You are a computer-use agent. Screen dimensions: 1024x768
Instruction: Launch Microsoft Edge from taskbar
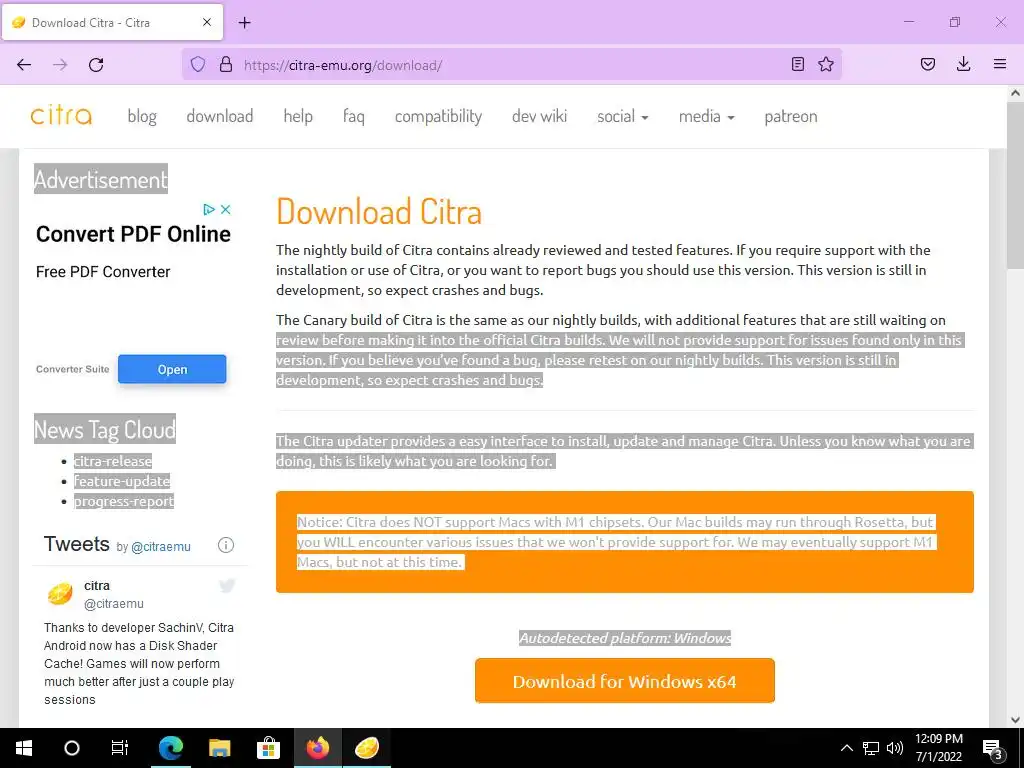(171, 748)
